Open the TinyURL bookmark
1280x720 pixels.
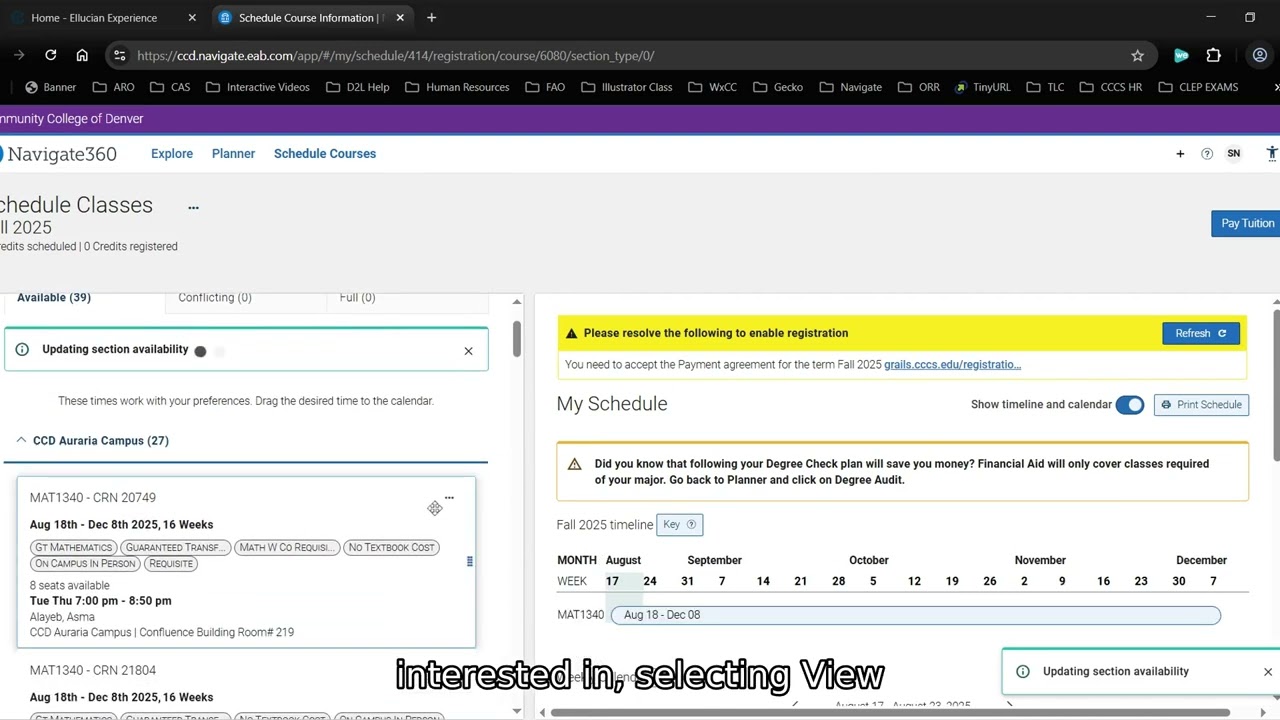(982, 87)
